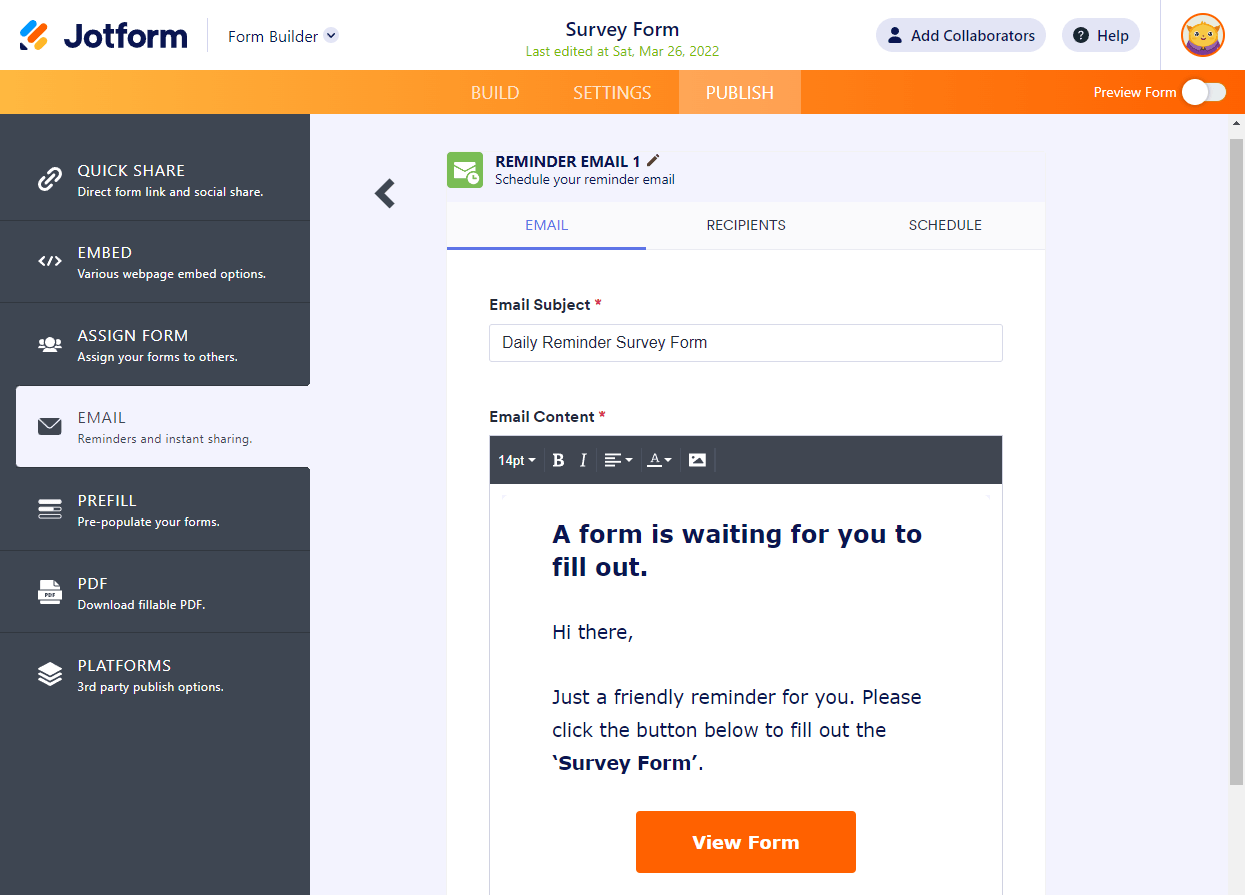Open the 14pt font size dropdown
Viewport: 1245px width, 895px height.
tap(517, 460)
